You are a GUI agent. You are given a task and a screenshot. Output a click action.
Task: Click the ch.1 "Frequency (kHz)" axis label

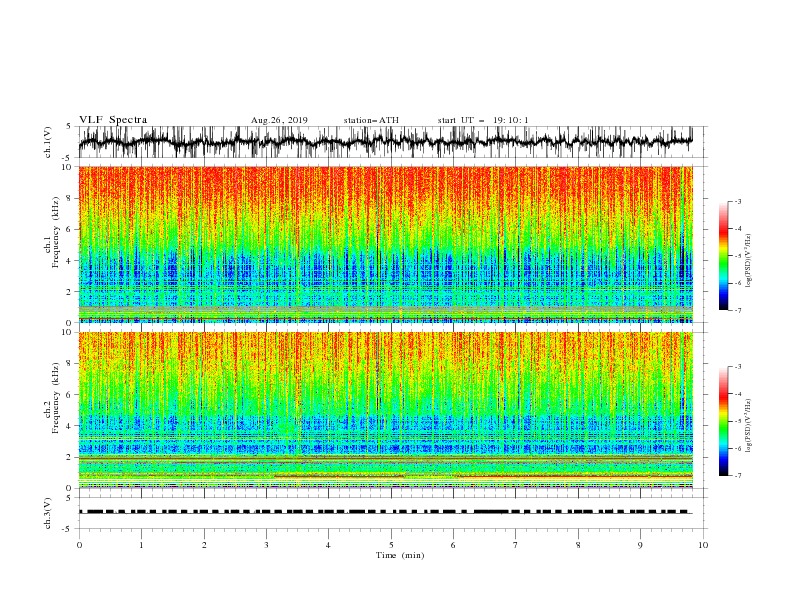click(x=56, y=232)
